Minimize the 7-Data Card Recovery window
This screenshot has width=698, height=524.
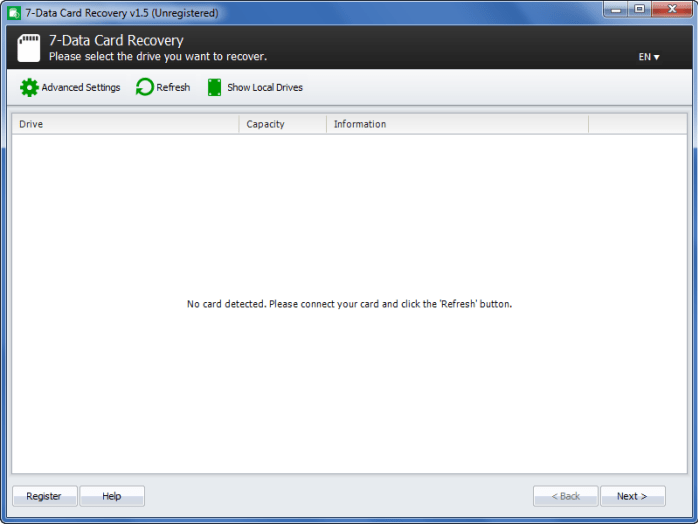tap(616, 9)
